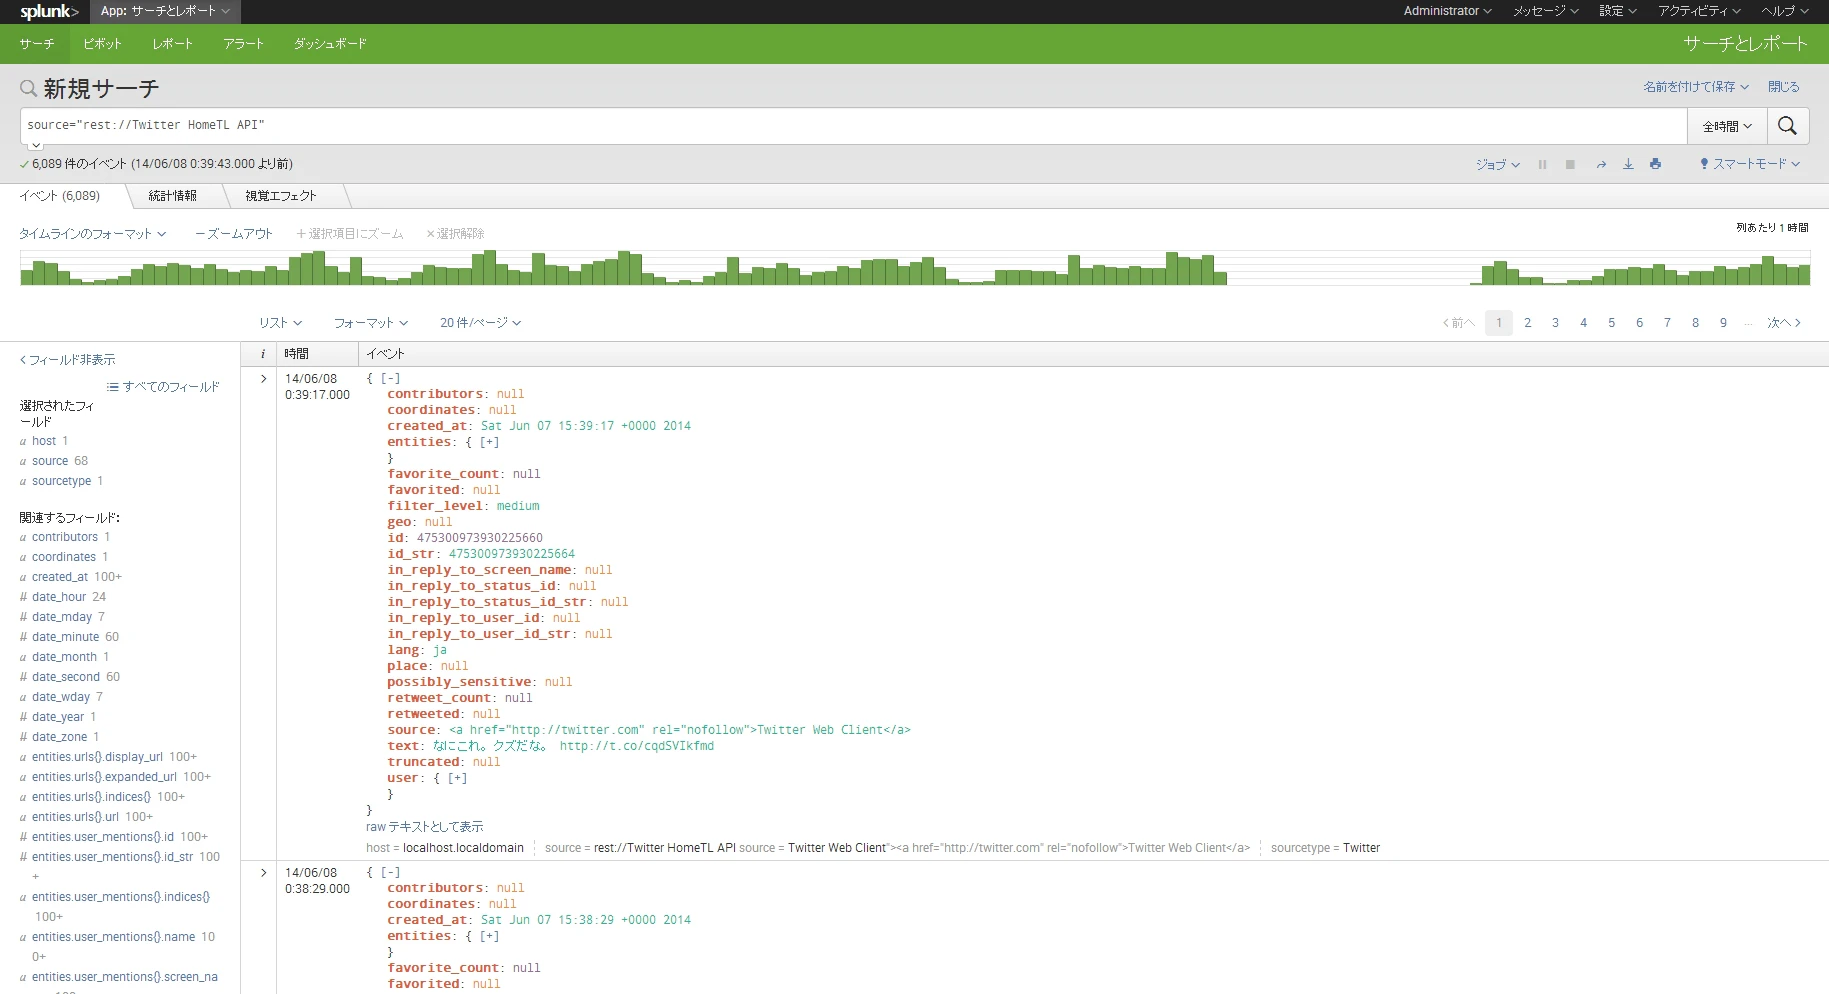This screenshot has width=1829, height=994.
Task: Open the ヘルプ menu
Action: pyautogui.click(x=1785, y=11)
